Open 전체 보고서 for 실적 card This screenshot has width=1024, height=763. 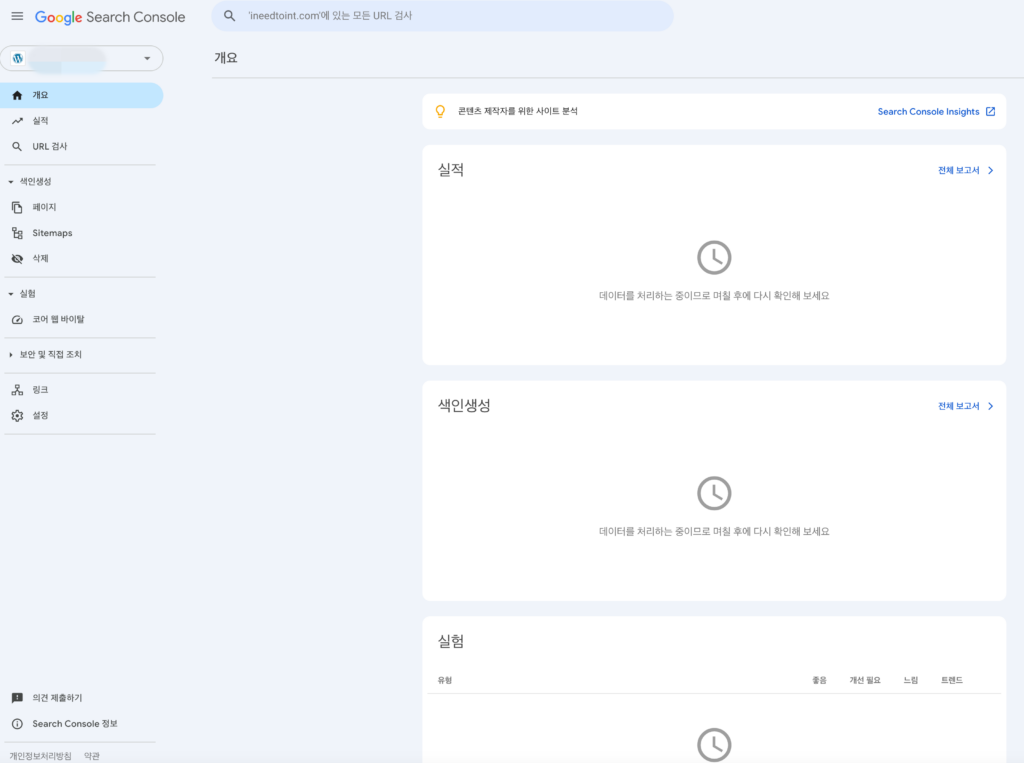(x=959, y=170)
